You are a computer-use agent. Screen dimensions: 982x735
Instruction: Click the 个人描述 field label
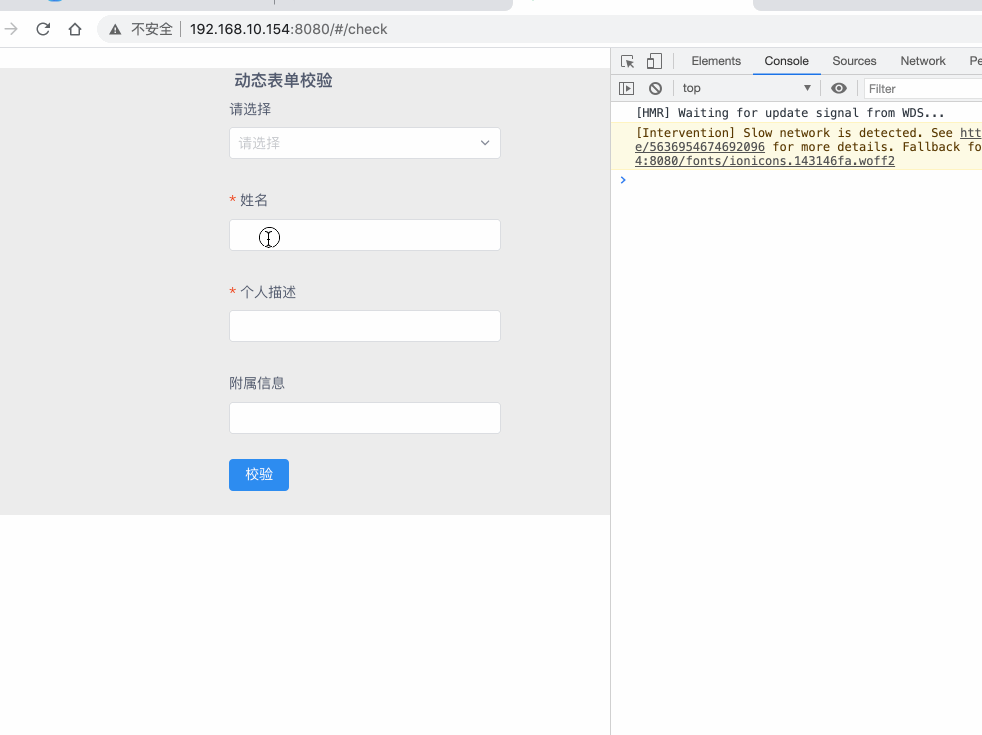click(x=268, y=292)
